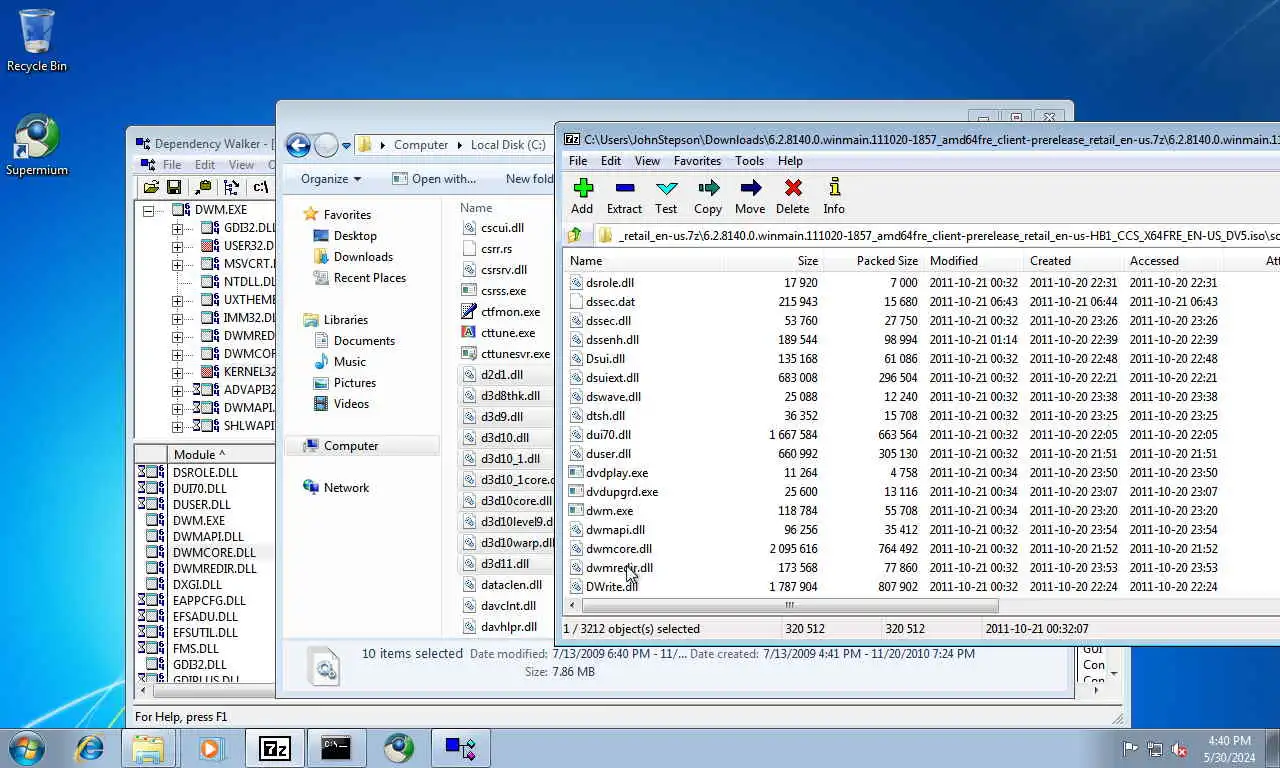Viewport: 1280px width, 768px height.
Task: Open the 7-Zip Edit menu
Action: point(611,161)
